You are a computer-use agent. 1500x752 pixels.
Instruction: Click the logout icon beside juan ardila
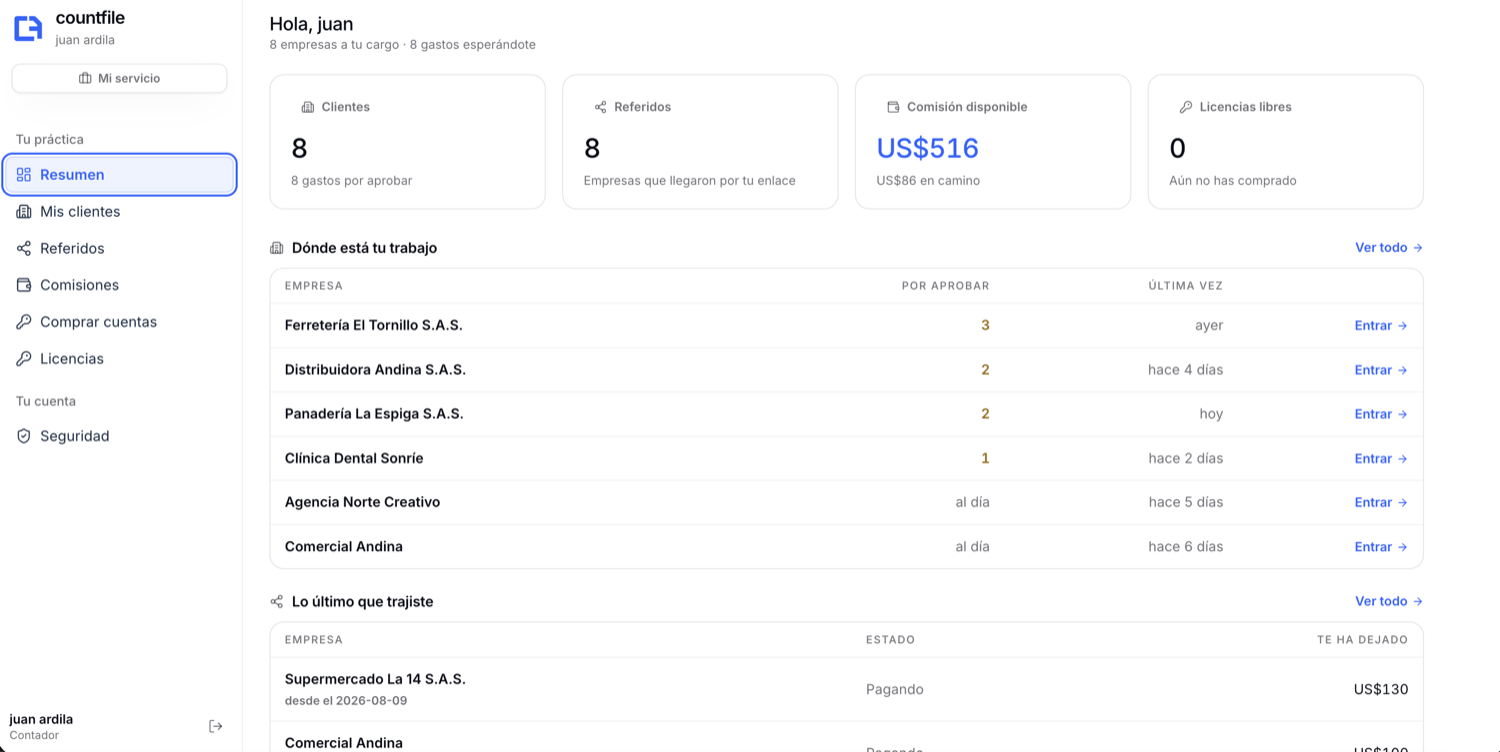[215, 726]
